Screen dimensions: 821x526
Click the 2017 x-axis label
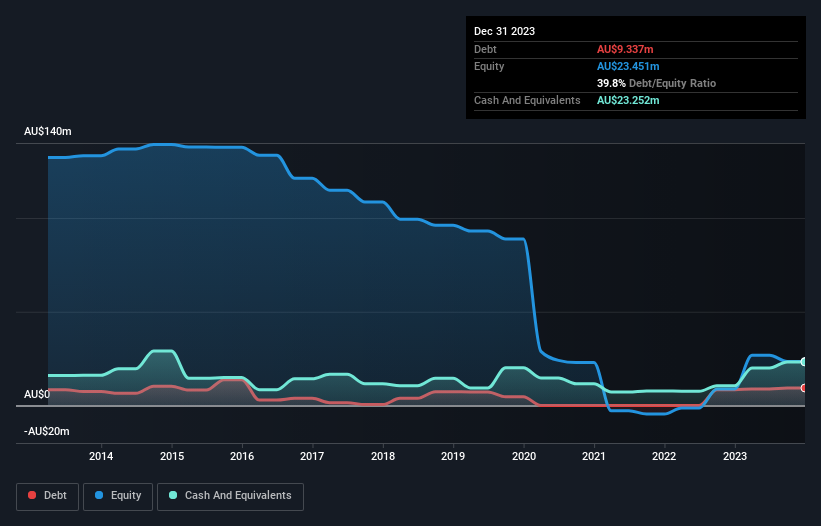point(312,456)
